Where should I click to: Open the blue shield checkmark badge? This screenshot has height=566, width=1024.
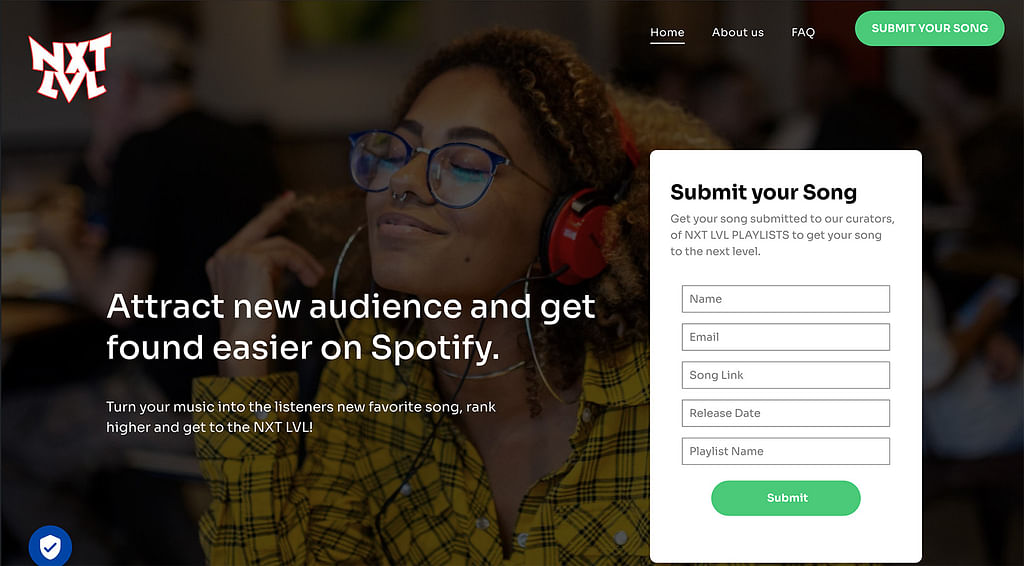50,546
